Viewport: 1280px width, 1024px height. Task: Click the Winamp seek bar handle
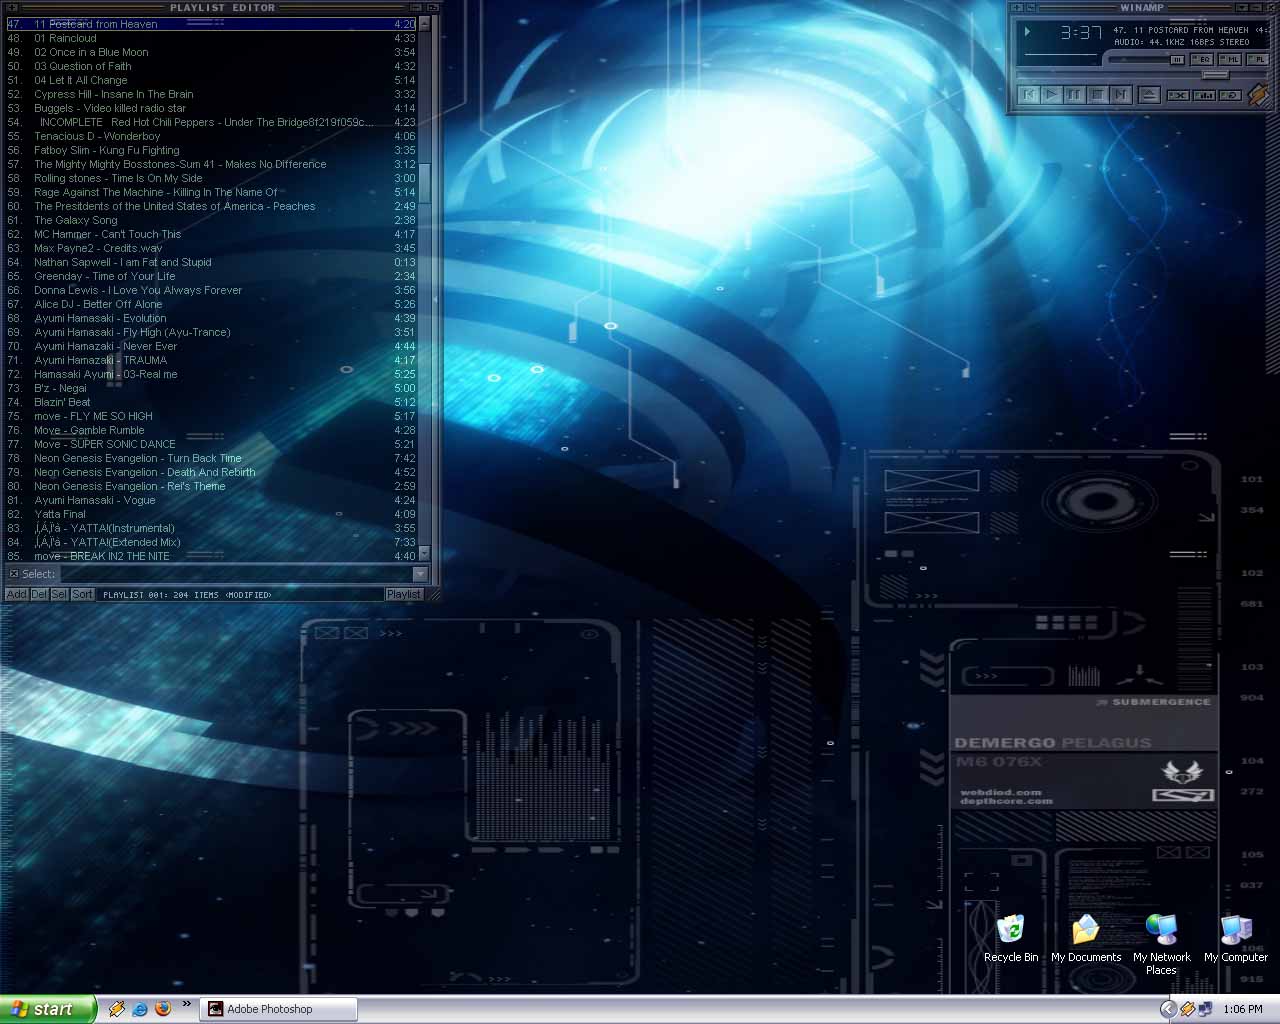(x=1215, y=74)
